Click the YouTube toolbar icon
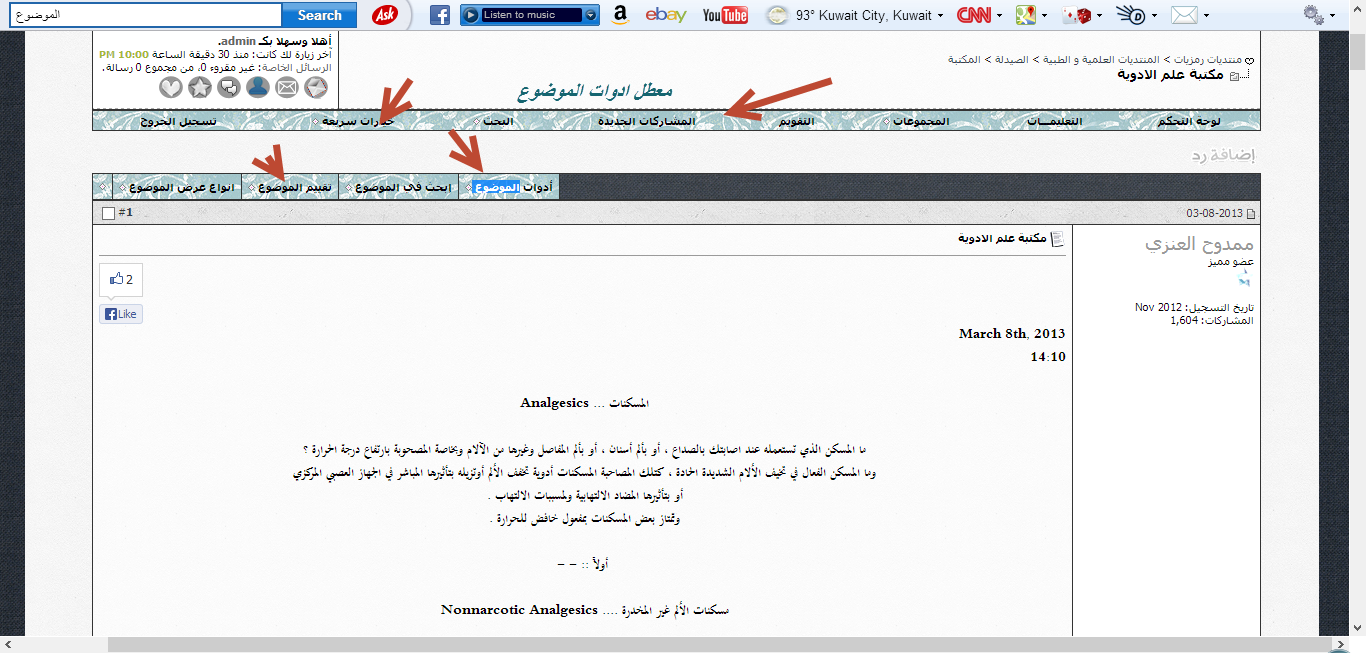Screen dimensions: 1366x653 coord(725,15)
